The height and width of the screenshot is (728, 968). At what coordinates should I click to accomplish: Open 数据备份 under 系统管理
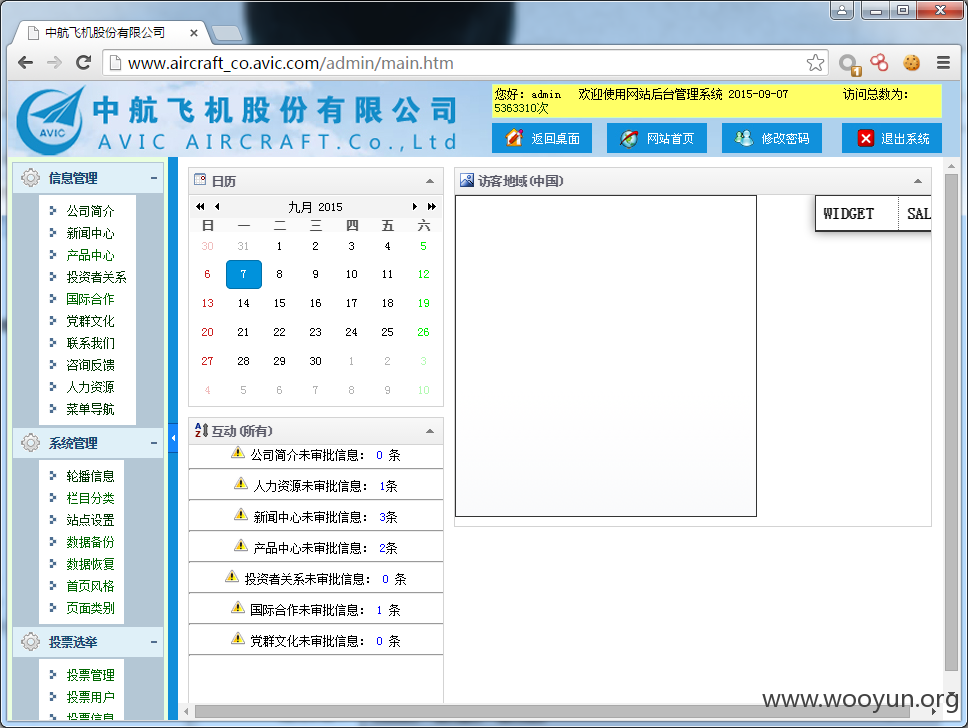90,542
